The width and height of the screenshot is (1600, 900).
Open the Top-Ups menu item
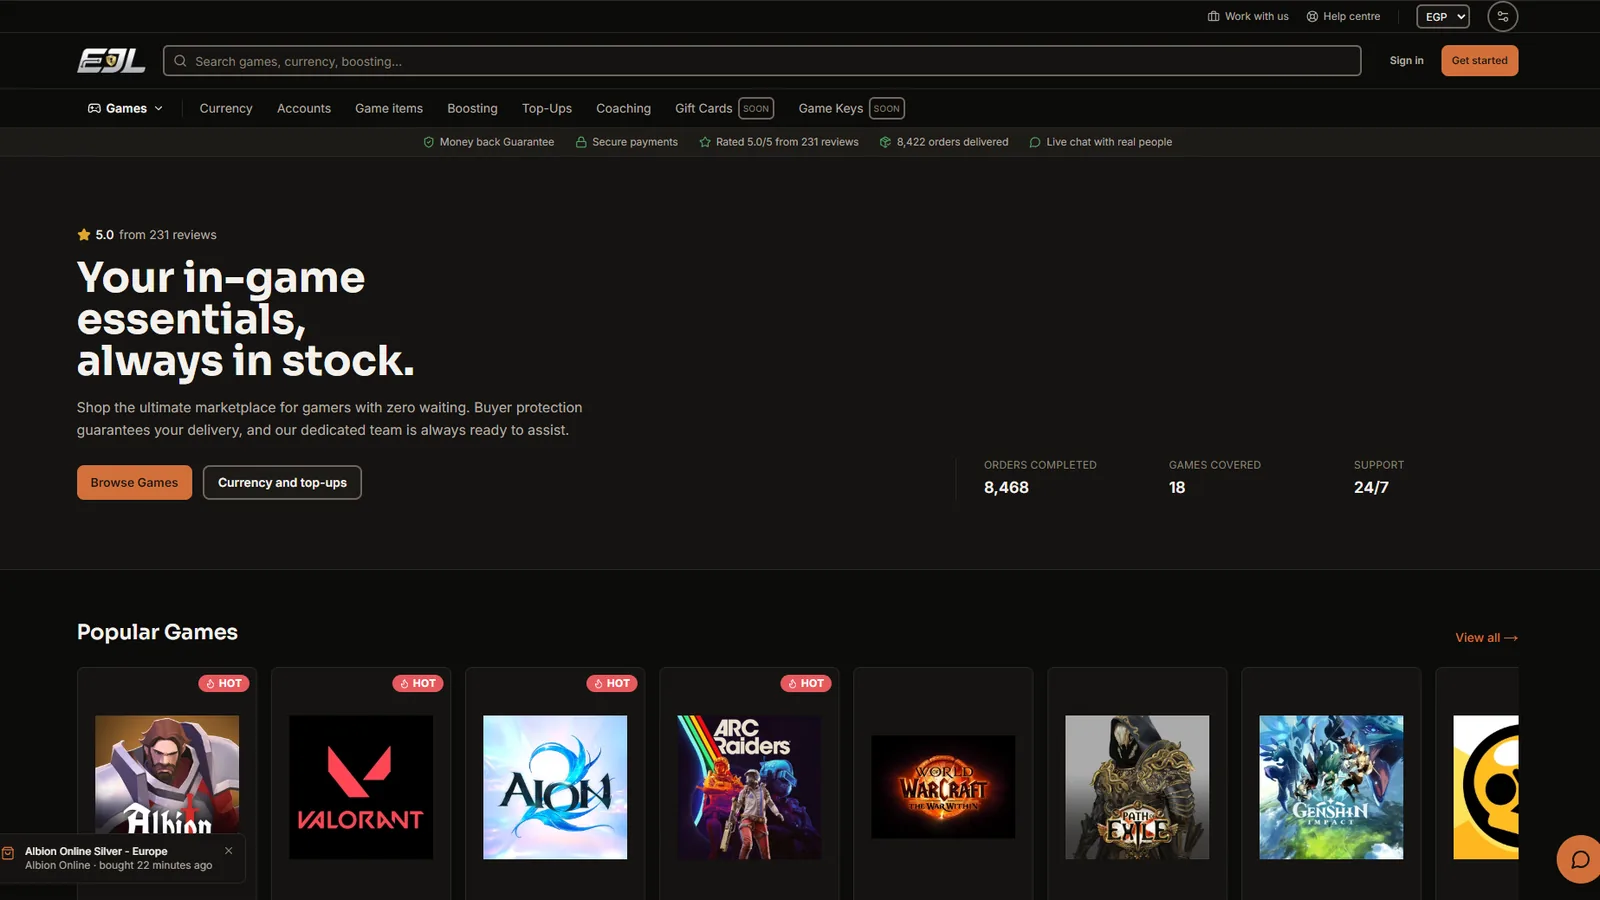(547, 108)
